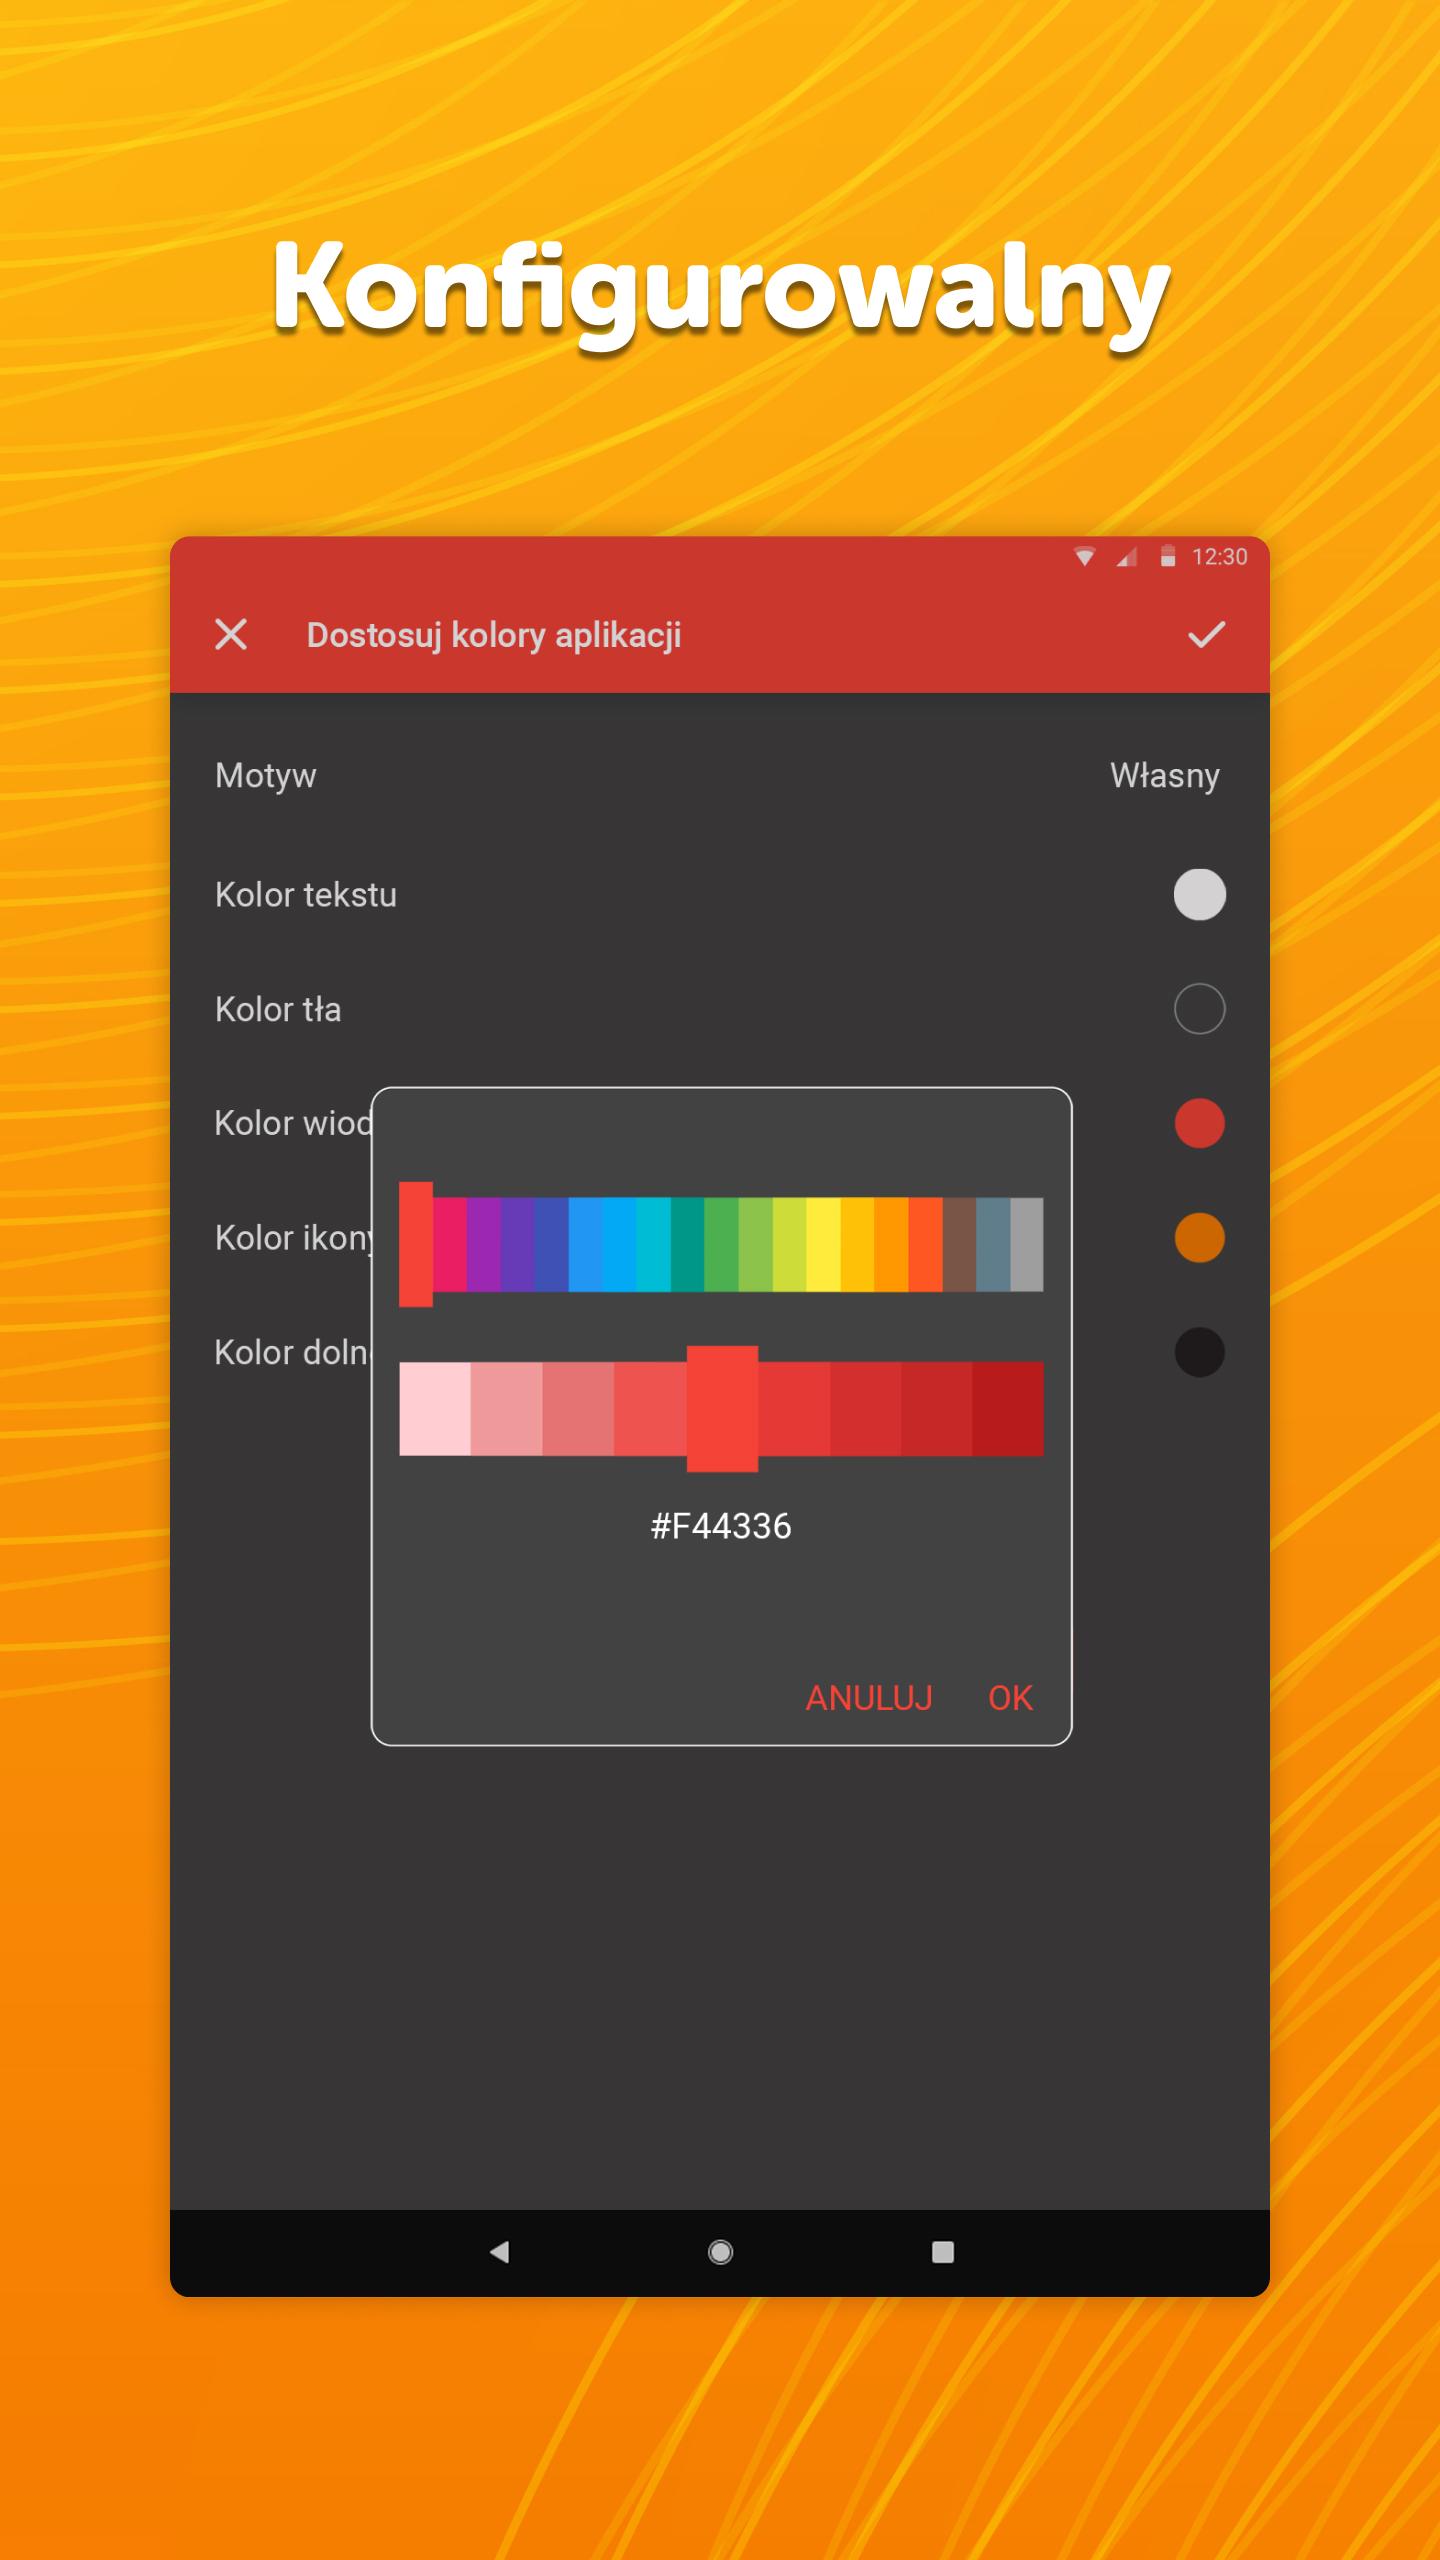Screen dimensions: 1440x2560
Task: Tap the battery status icon
Action: (1167, 557)
